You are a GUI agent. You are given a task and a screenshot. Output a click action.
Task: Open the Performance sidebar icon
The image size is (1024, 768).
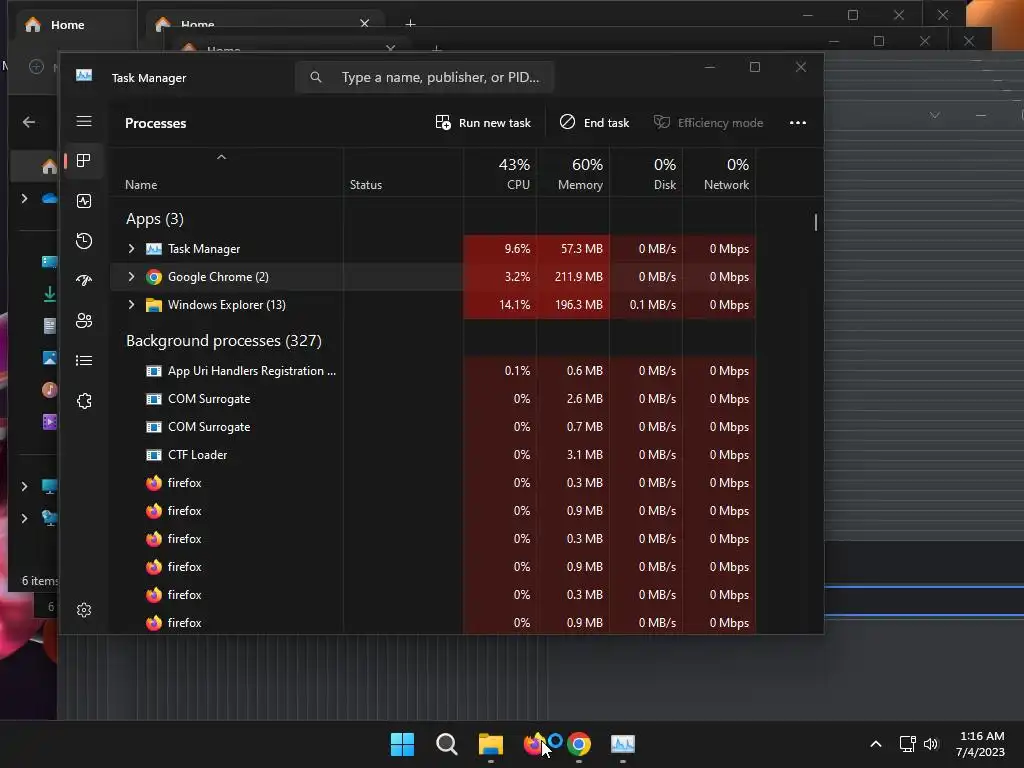pos(84,201)
